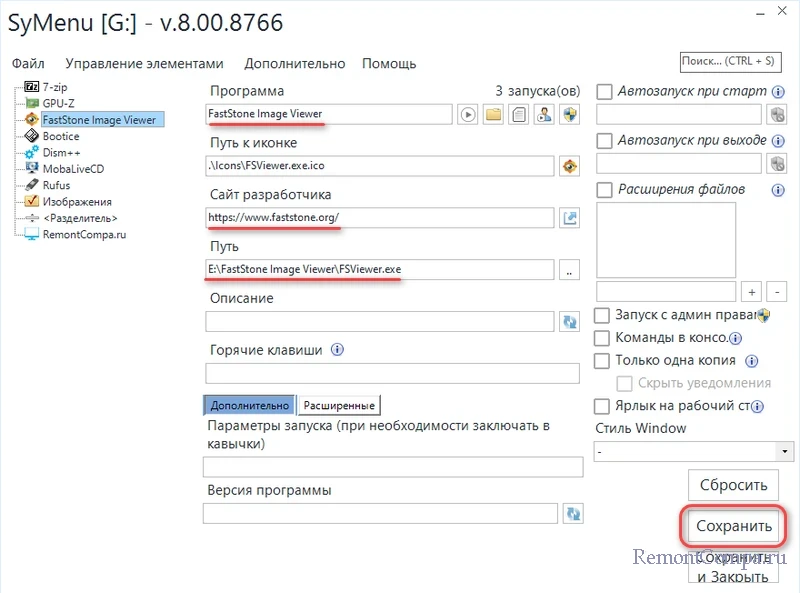Viewport: 800px width, 593px height.
Task: Click the FastStone icon beside icon path
Action: tap(570, 166)
